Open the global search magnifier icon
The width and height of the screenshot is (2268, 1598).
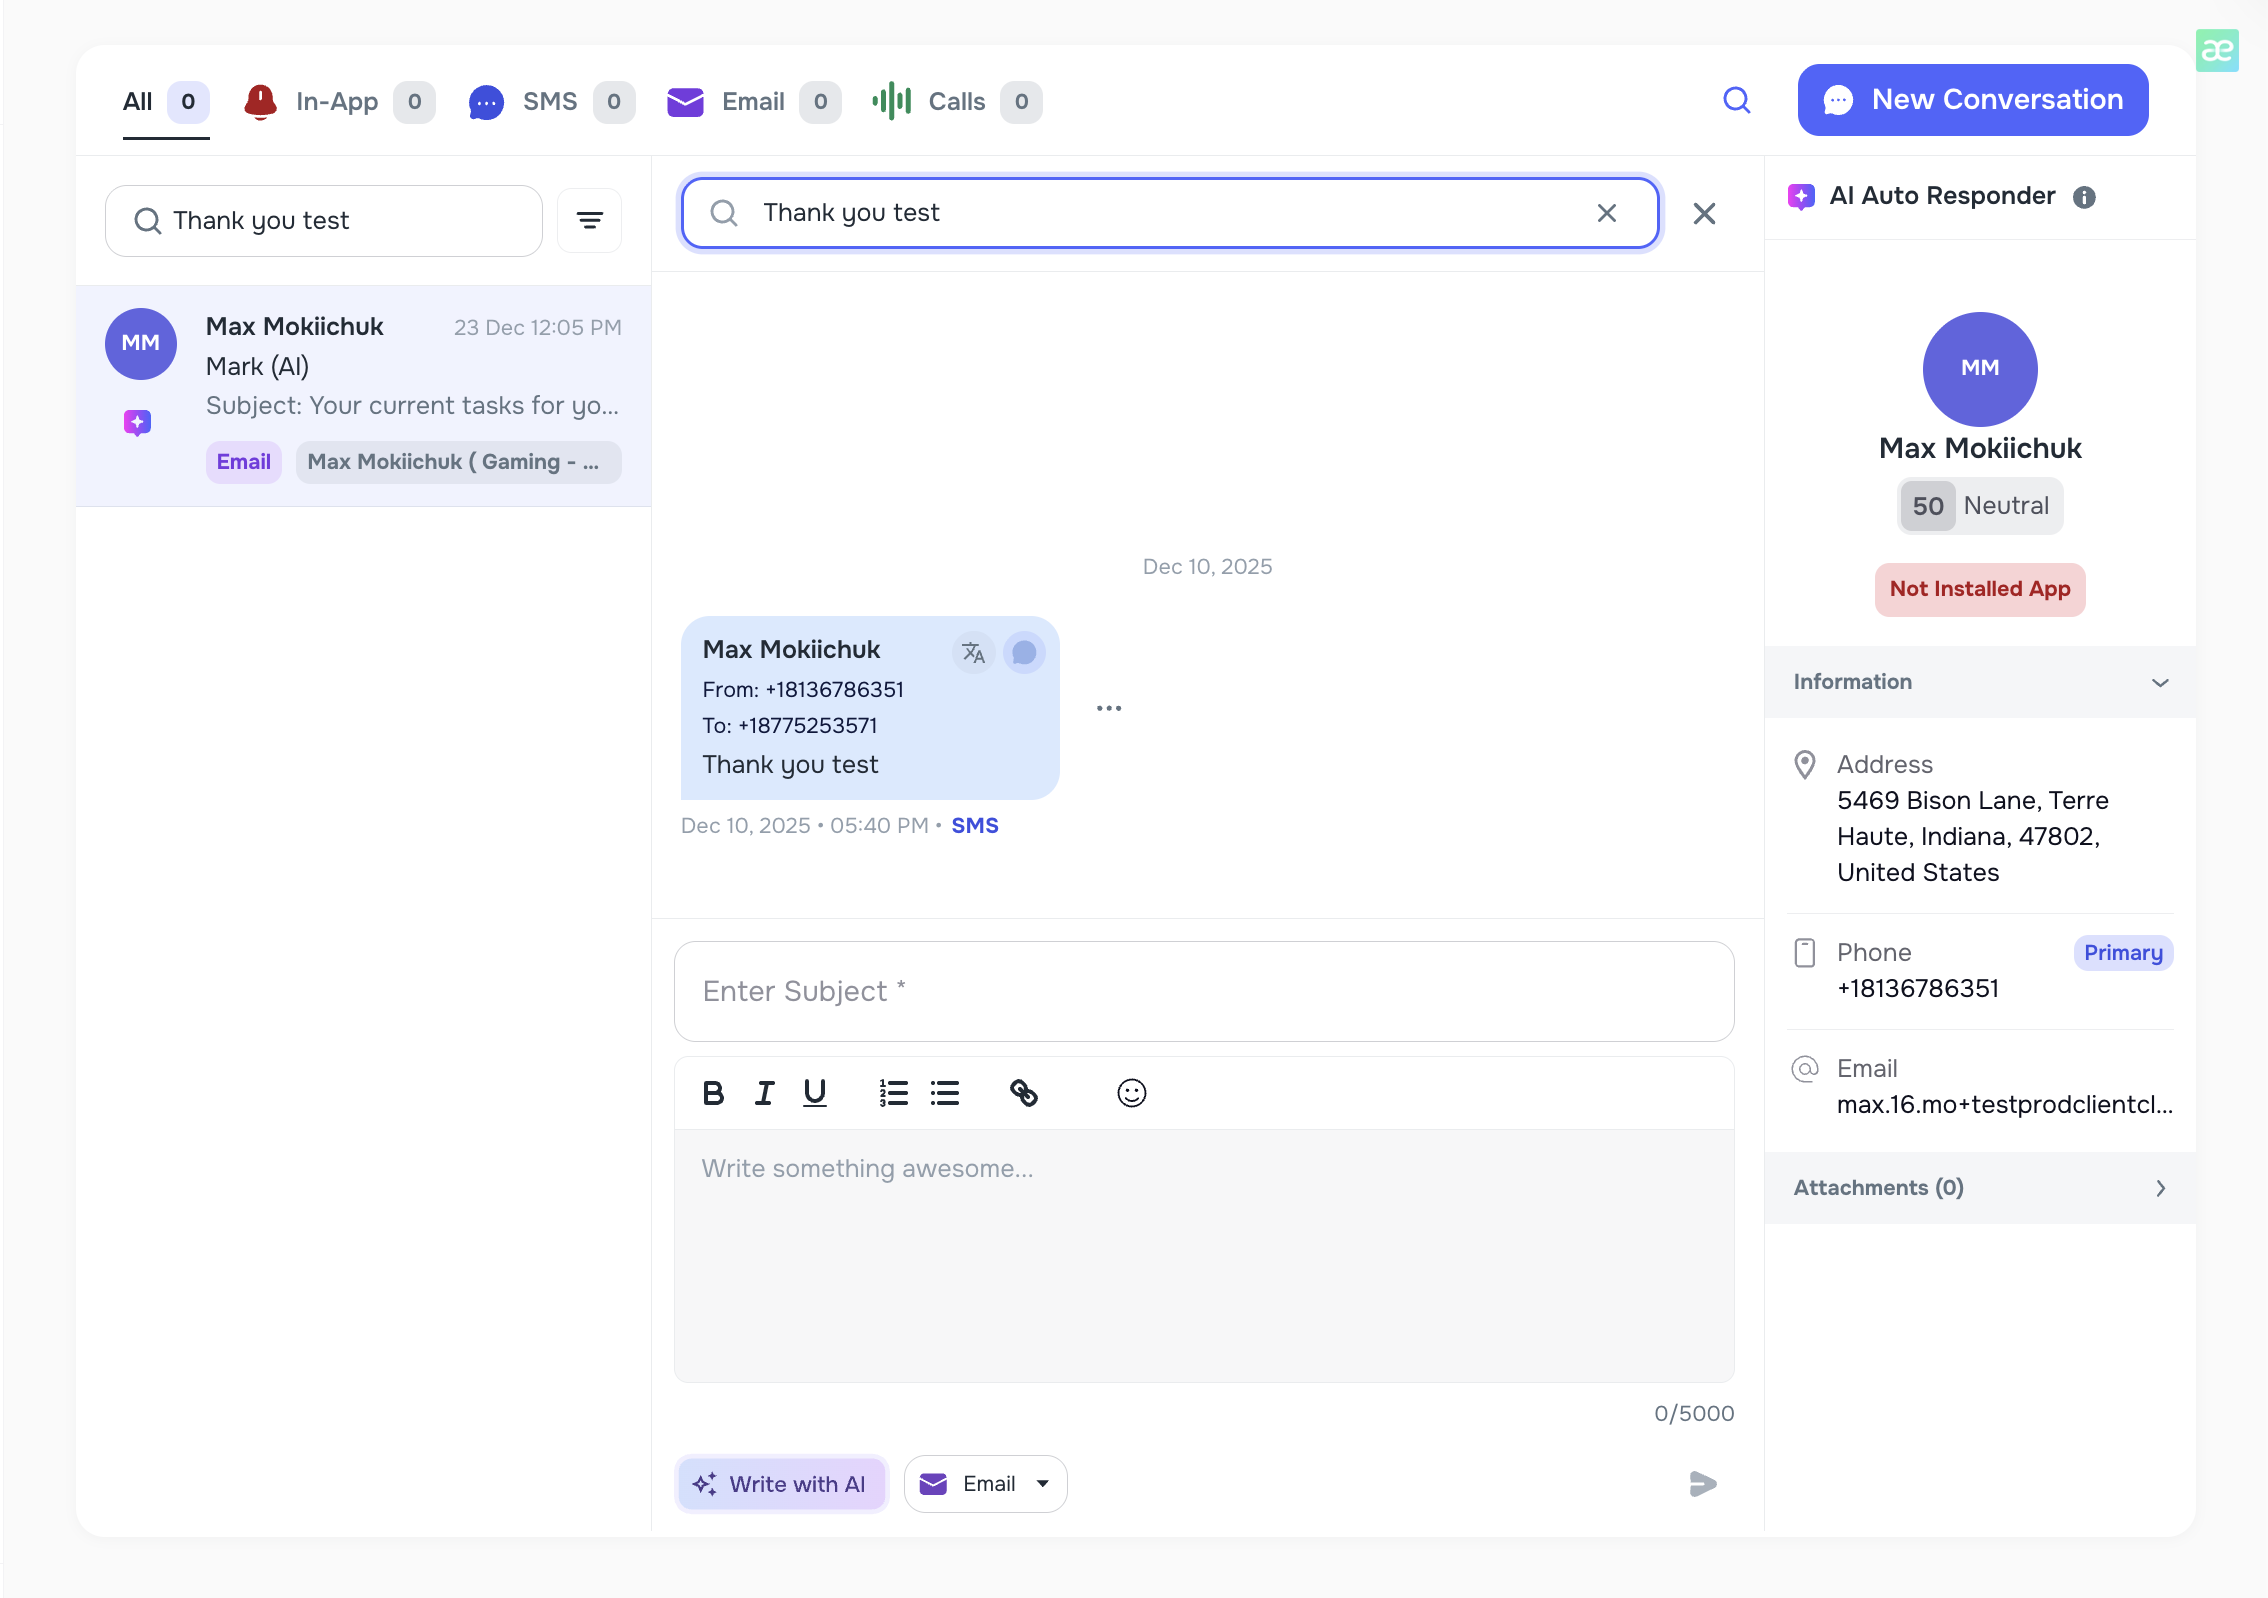[x=1738, y=101]
